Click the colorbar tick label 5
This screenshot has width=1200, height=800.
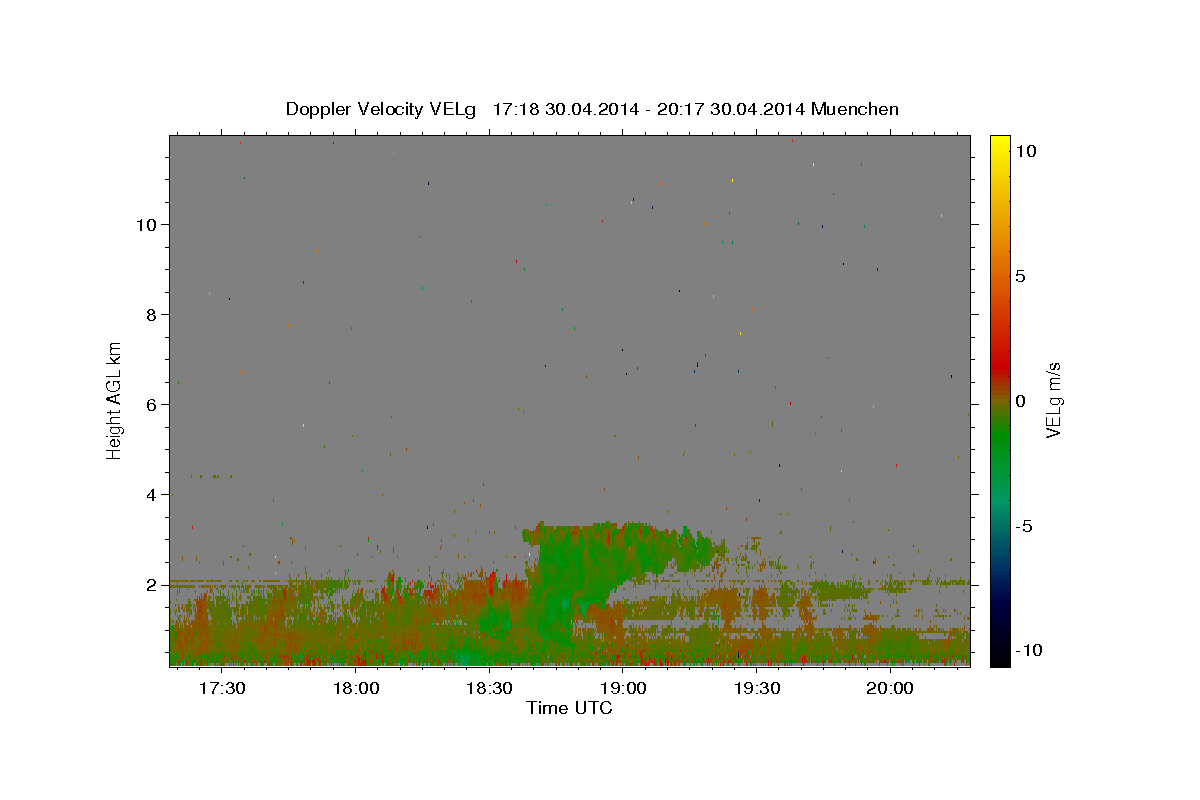(1020, 276)
